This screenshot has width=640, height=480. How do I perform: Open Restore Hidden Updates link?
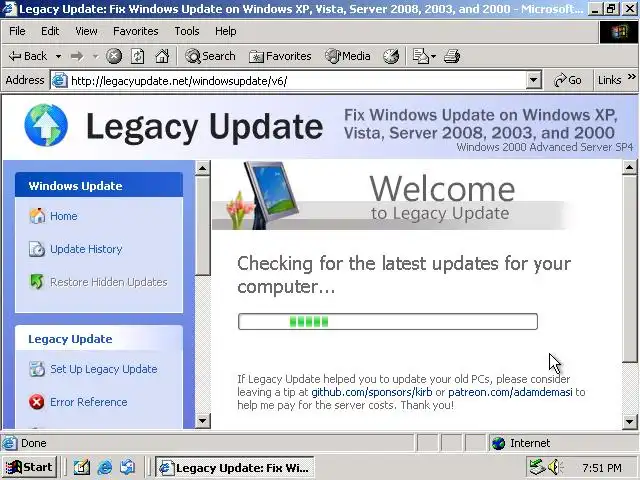[x=109, y=282]
